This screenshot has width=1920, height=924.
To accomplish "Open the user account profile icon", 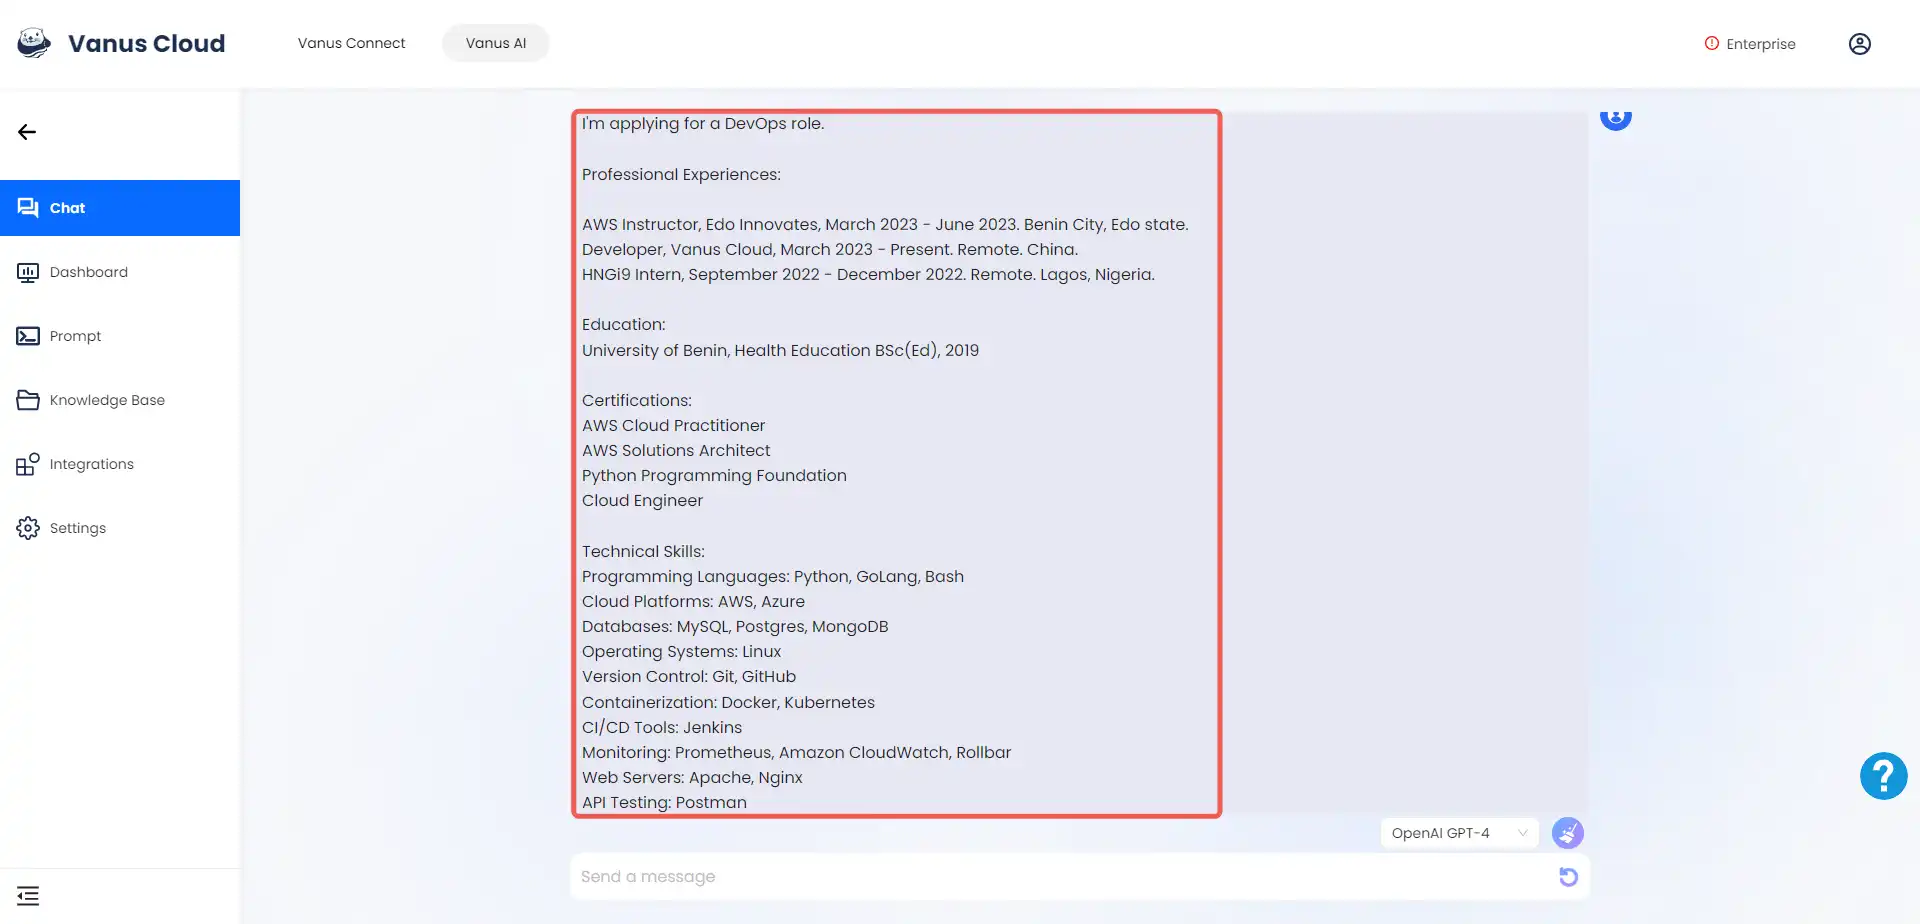I will [x=1860, y=44].
